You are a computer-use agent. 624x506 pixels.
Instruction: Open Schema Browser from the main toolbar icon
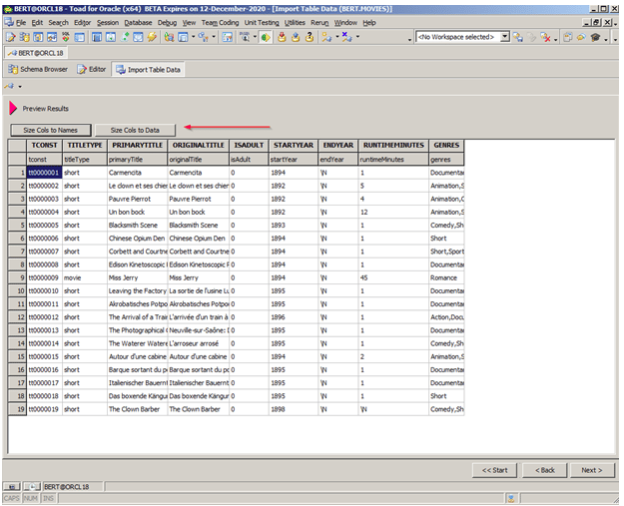click(x=24, y=37)
